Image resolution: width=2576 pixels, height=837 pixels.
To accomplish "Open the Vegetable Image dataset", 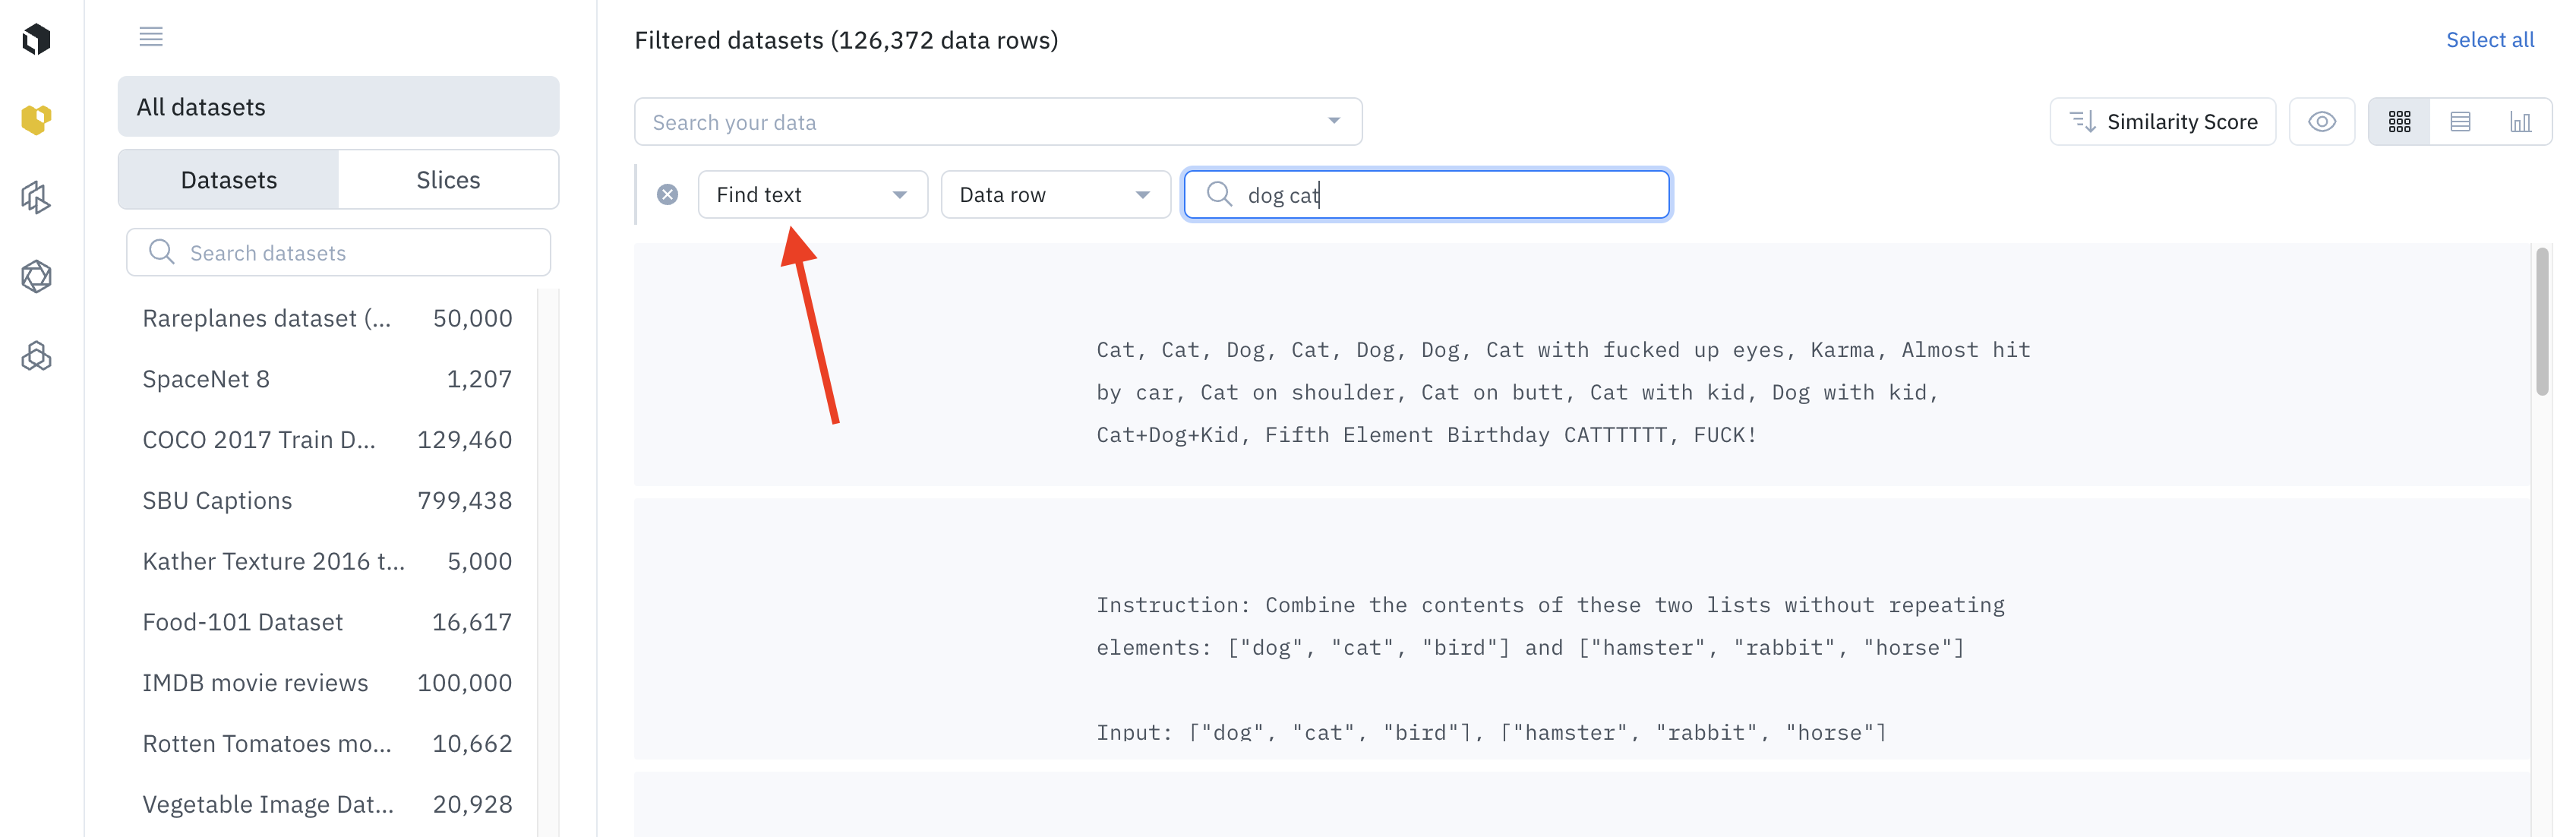I will coord(327,805).
